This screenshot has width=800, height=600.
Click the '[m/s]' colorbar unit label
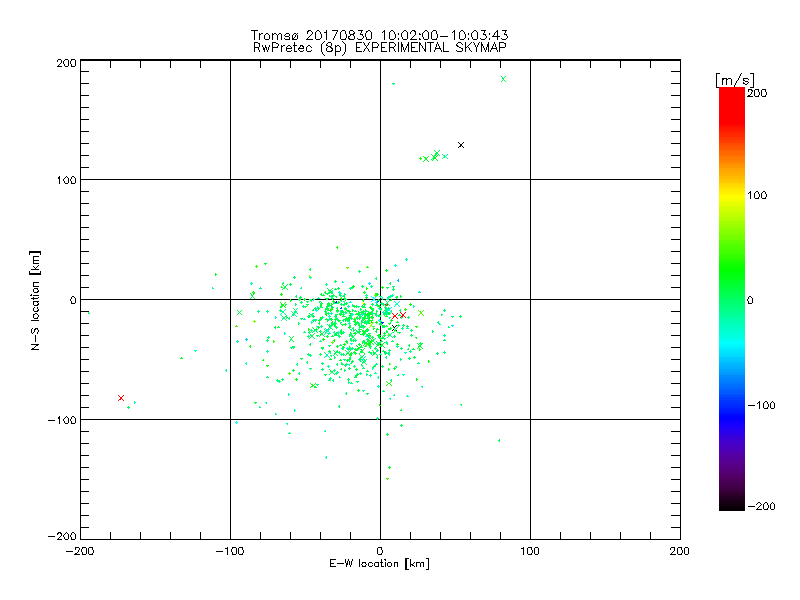point(735,80)
